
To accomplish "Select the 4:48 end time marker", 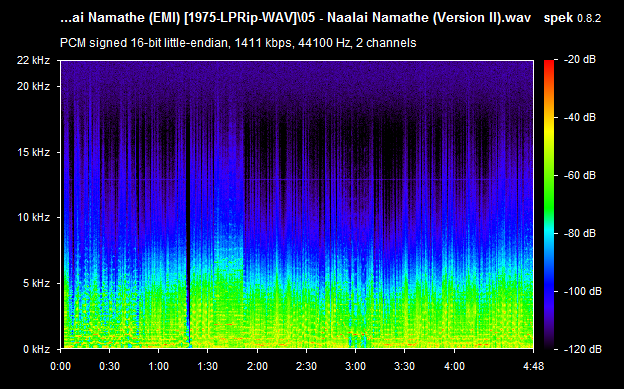I will pyautogui.click(x=533, y=366).
